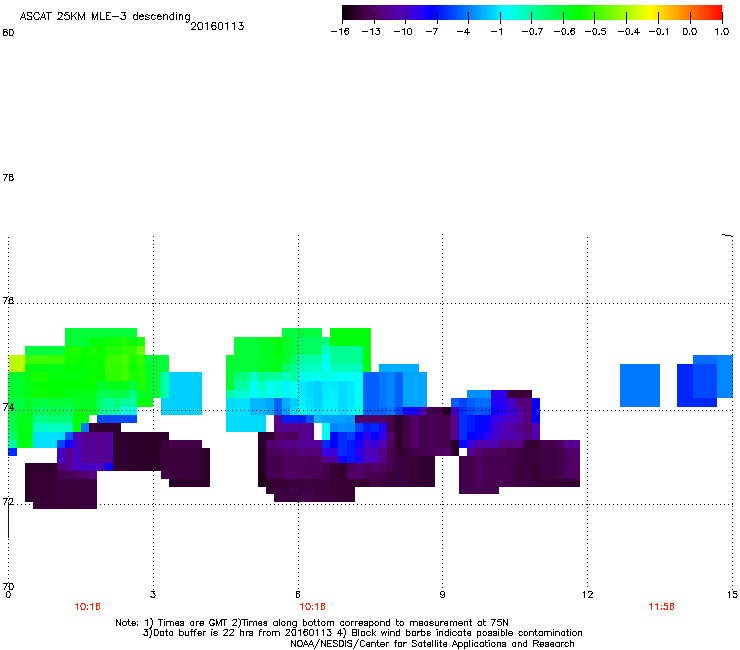Click the color bar label '-10'
The height and width of the screenshot is (650, 740).
[x=403, y=32]
